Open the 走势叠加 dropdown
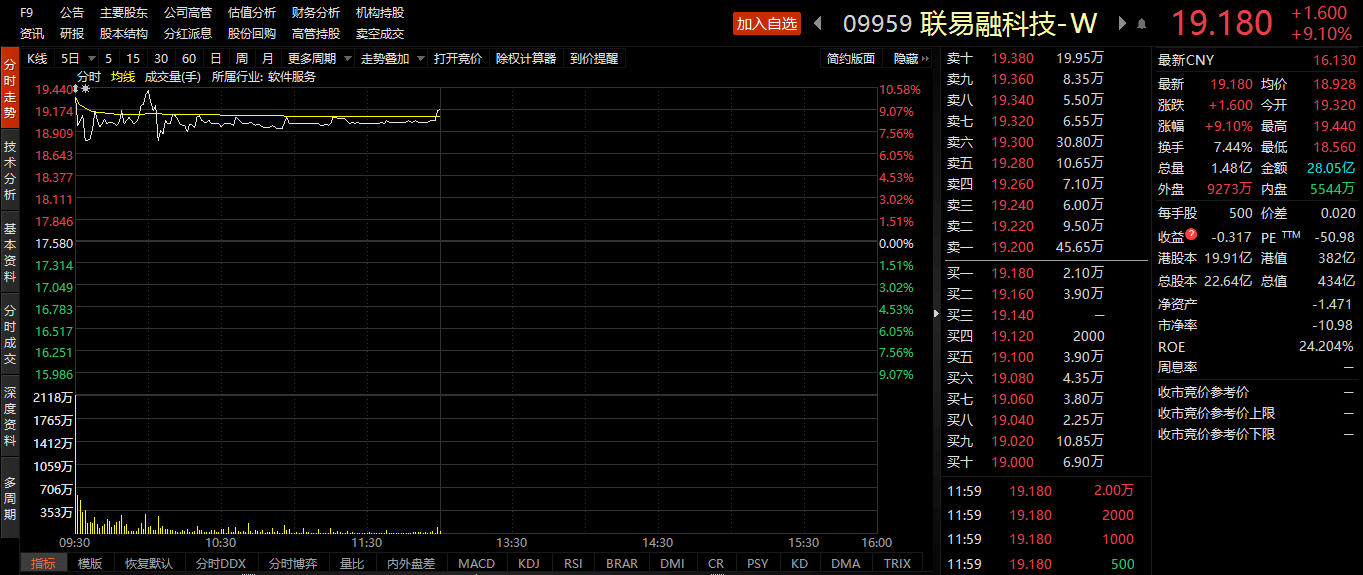This screenshot has height=575, width=1363. pos(392,59)
